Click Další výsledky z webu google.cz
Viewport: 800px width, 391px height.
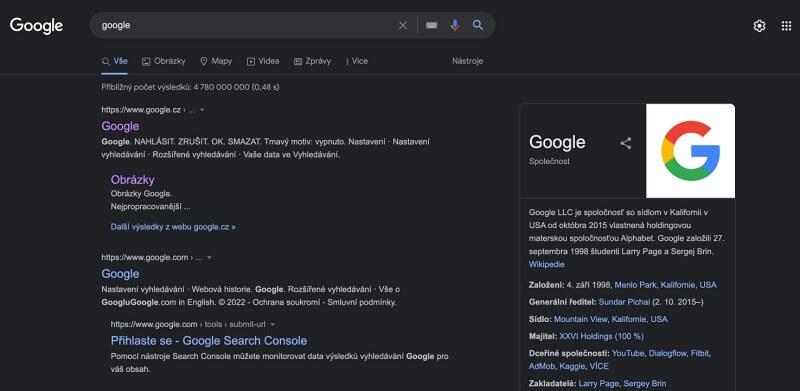[173, 227]
